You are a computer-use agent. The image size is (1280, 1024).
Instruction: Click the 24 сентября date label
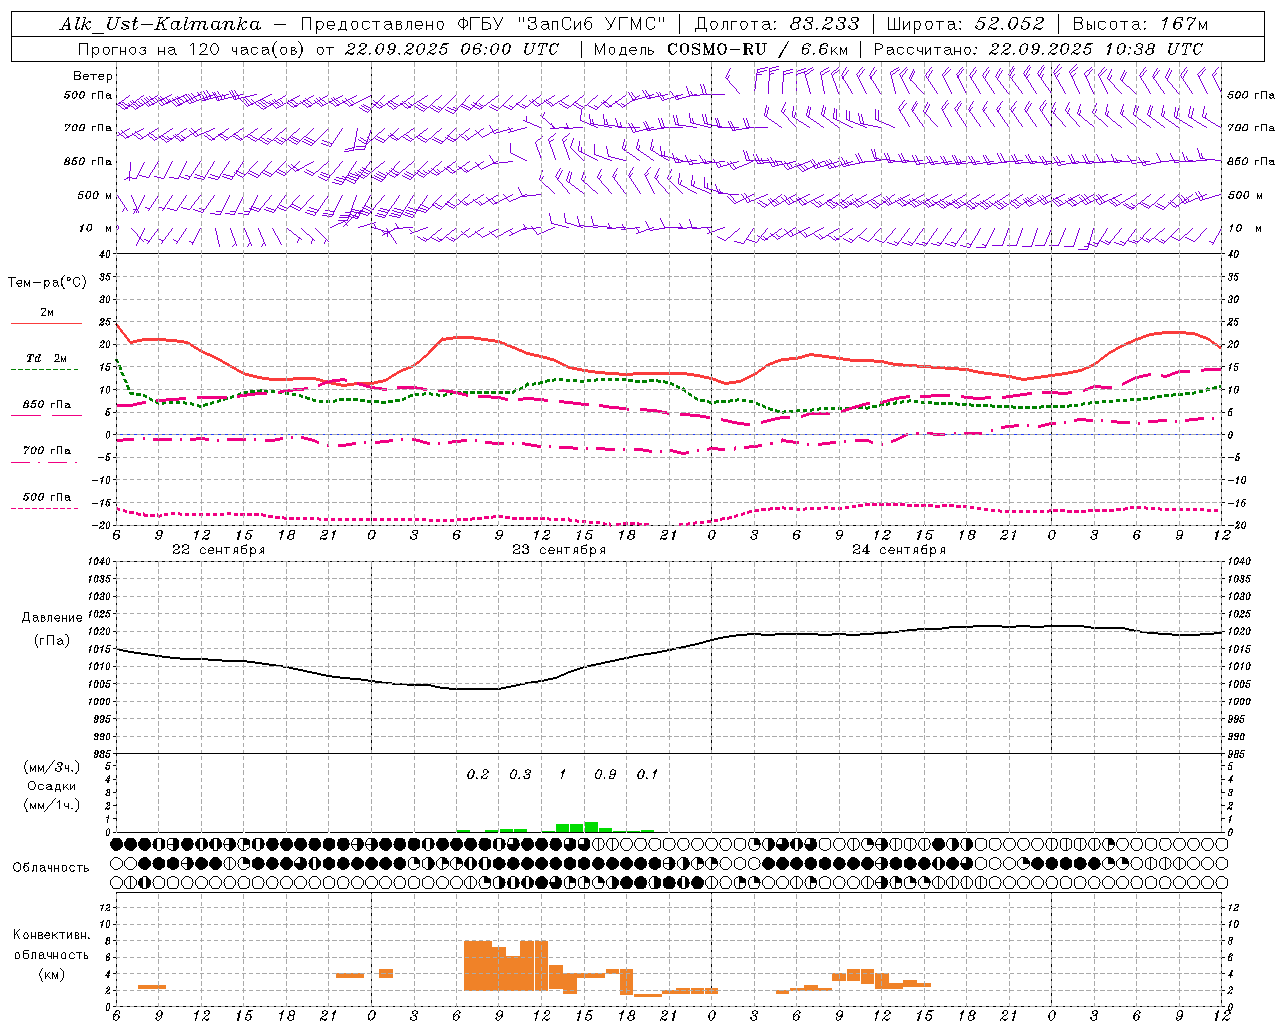pos(899,550)
